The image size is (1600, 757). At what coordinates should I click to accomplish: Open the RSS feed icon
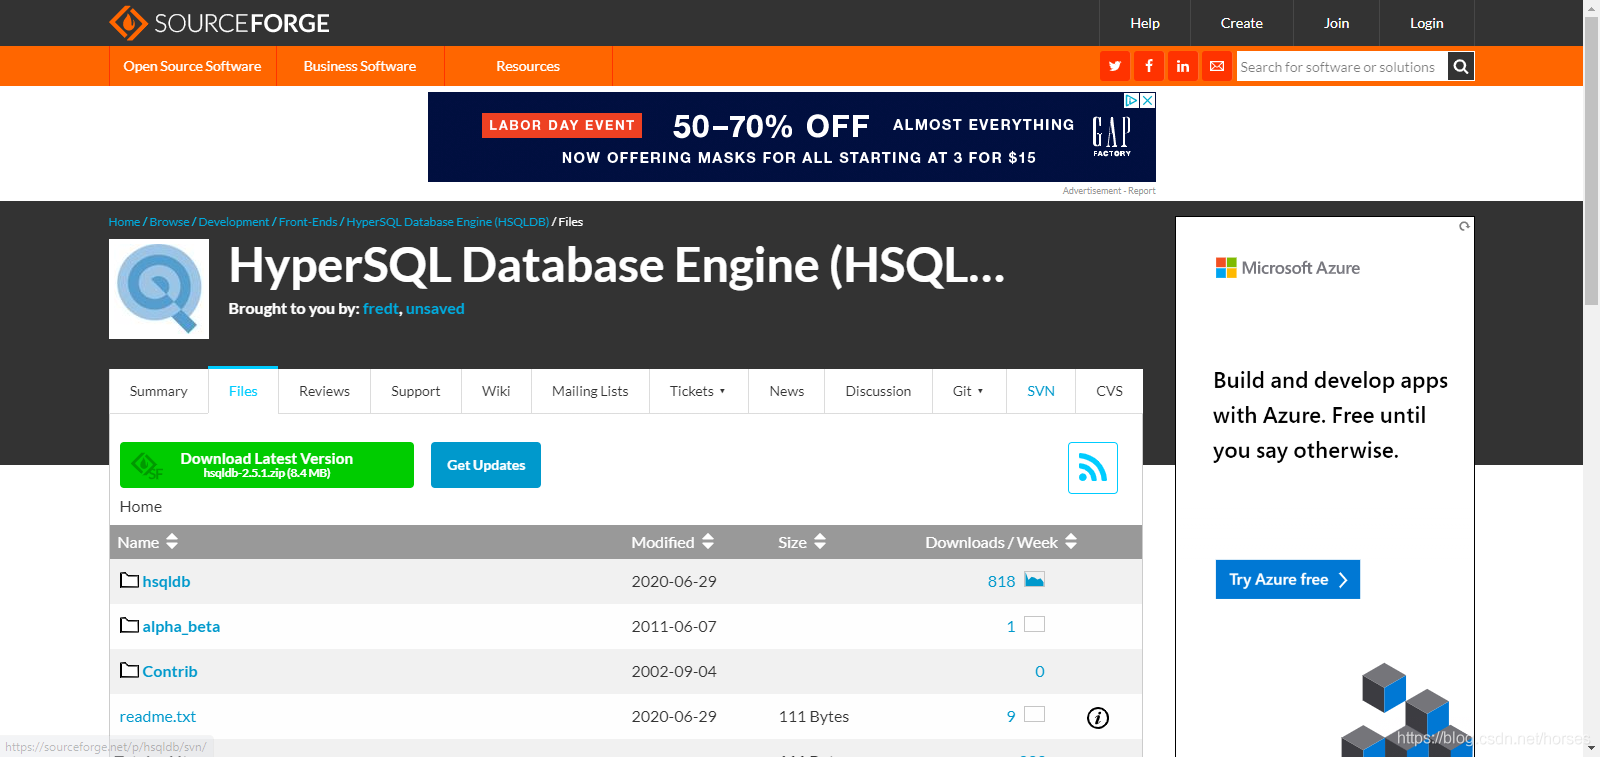click(x=1093, y=468)
